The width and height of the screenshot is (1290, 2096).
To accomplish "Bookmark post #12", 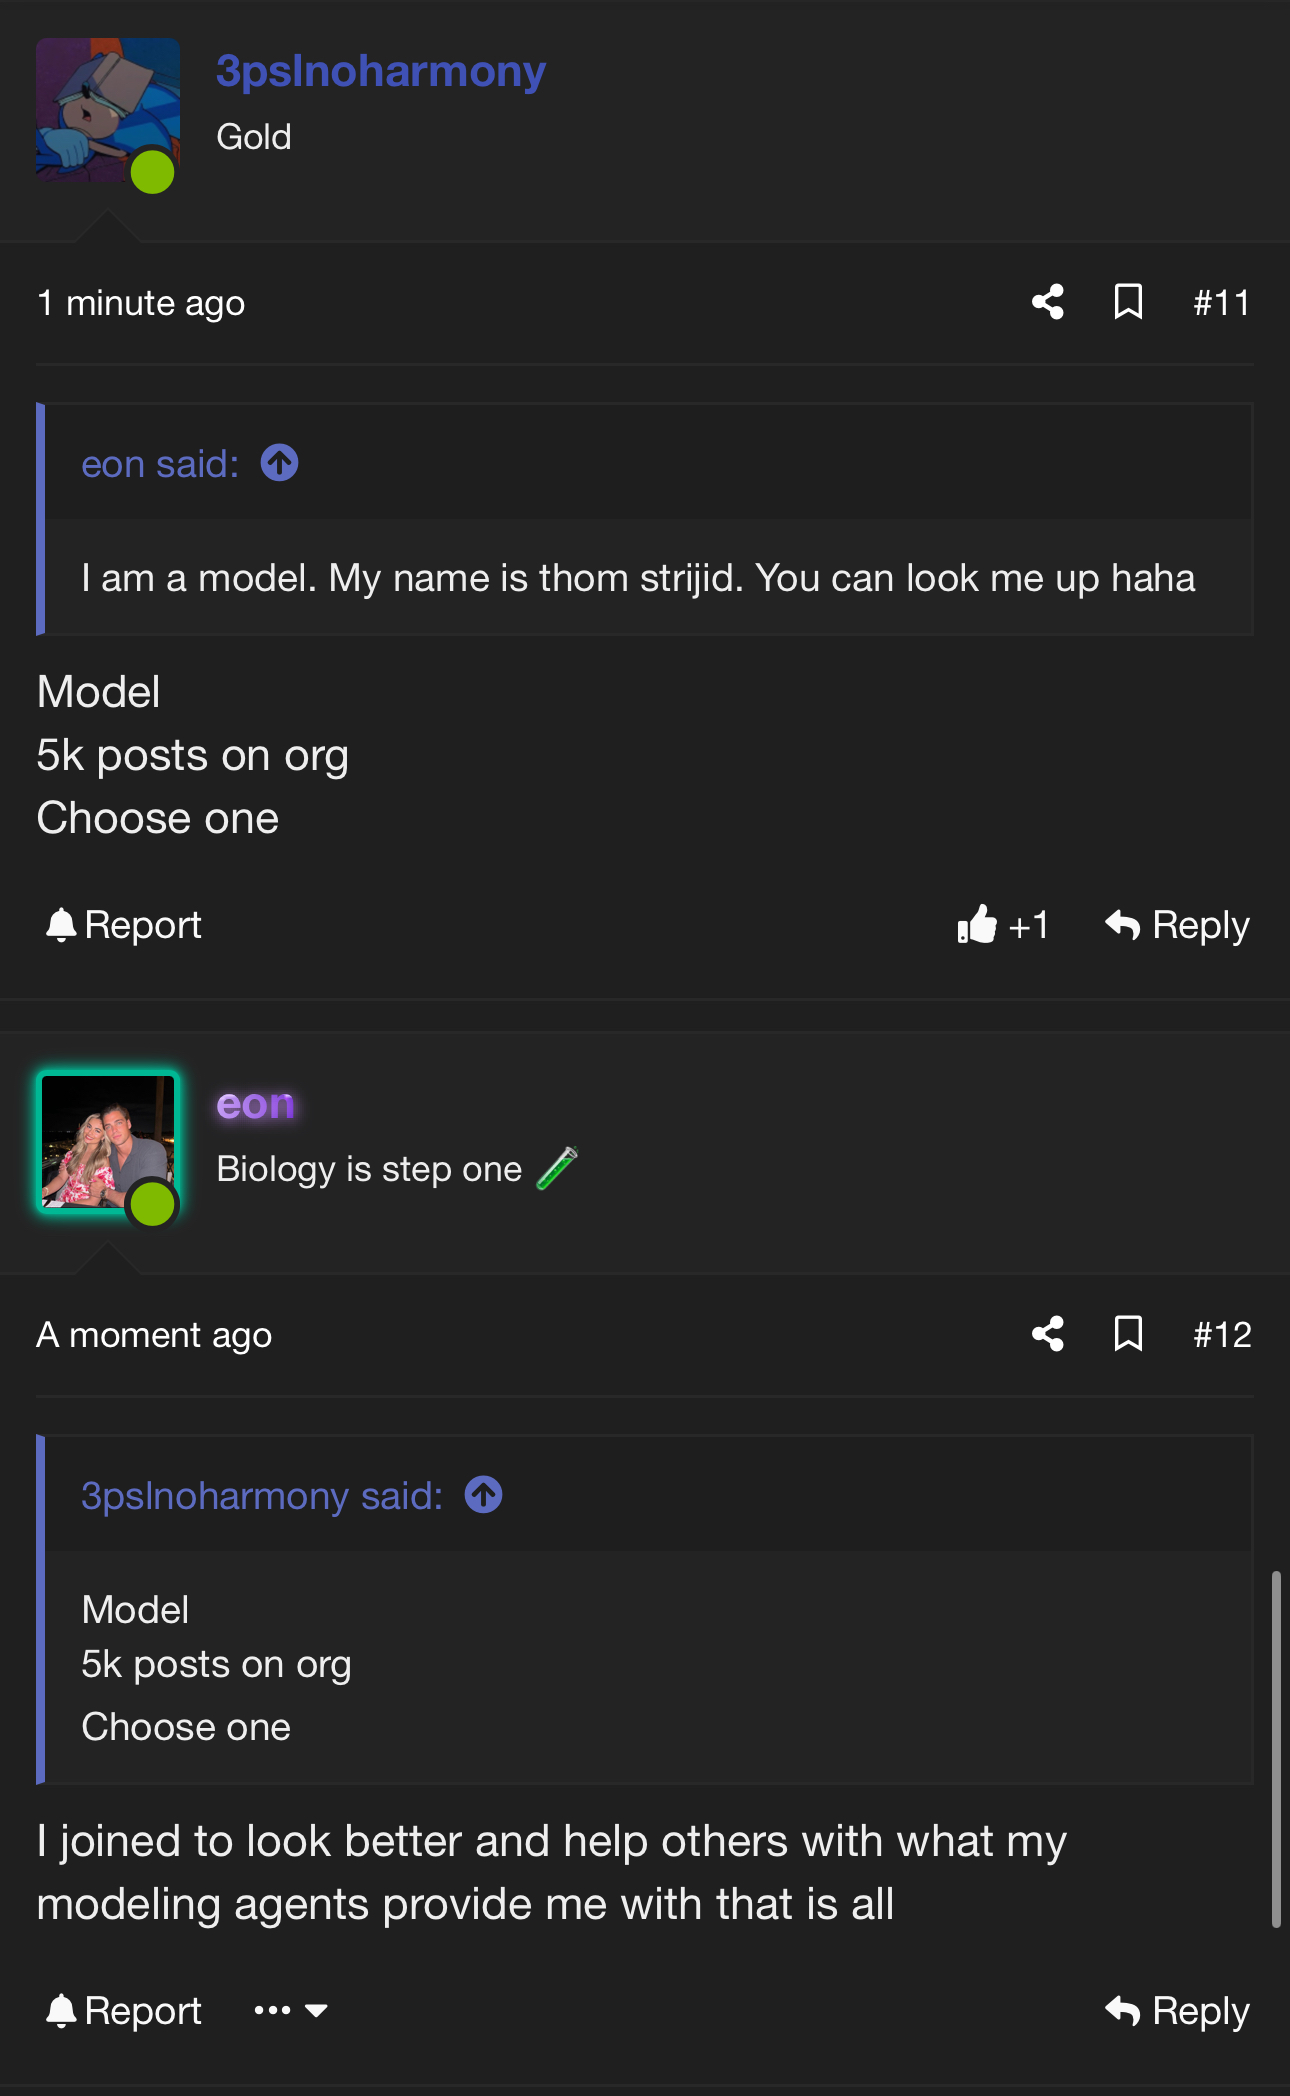I will (1128, 1334).
